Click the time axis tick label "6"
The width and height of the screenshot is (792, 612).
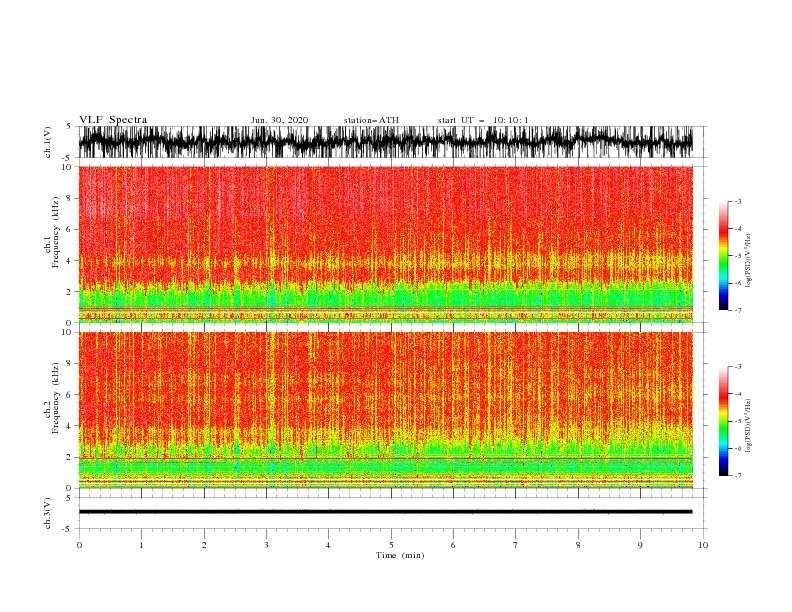pyautogui.click(x=453, y=545)
